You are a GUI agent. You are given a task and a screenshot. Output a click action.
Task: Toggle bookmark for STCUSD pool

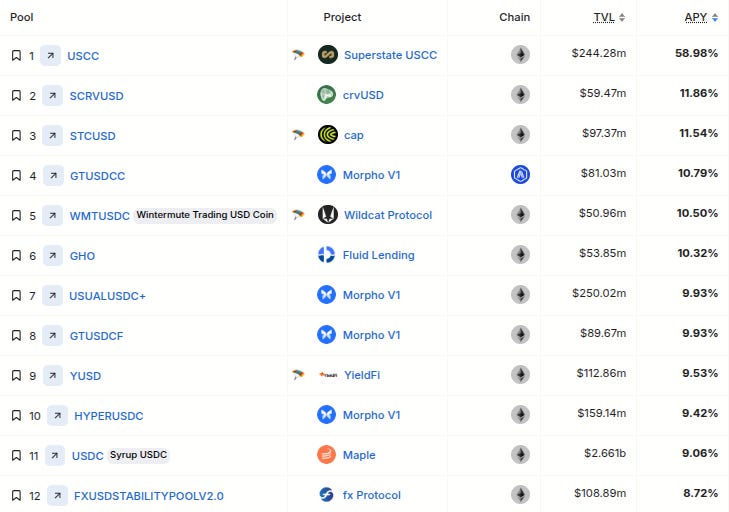click(16, 136)
